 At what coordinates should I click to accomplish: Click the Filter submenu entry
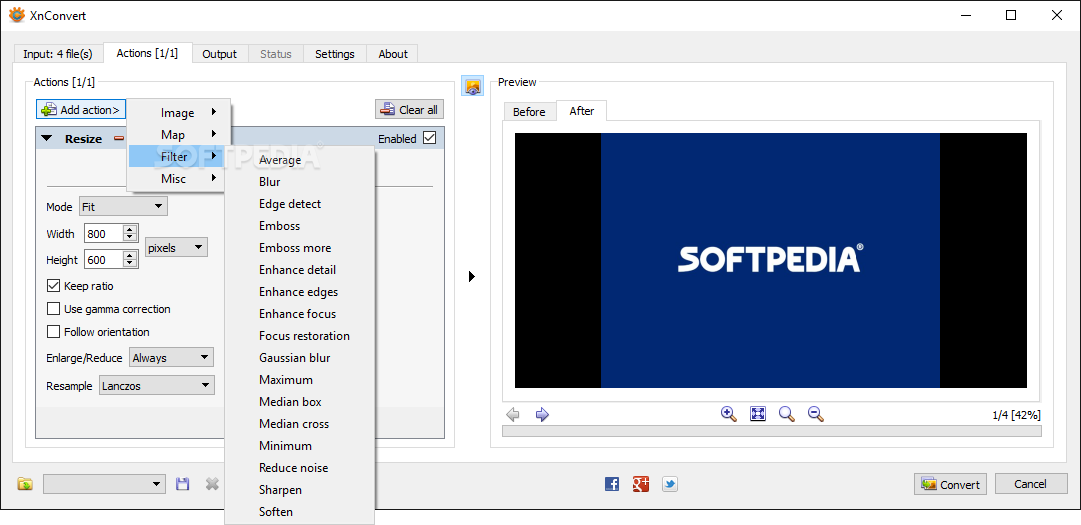tap(178, 156)
